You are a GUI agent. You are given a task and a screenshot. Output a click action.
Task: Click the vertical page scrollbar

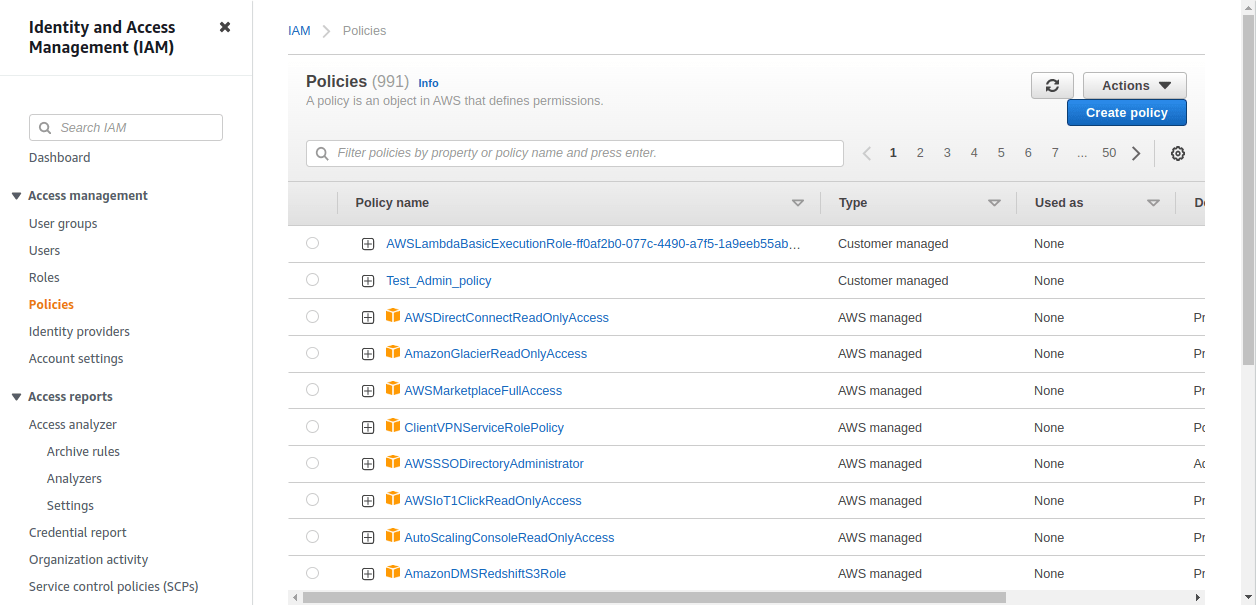1248,190
